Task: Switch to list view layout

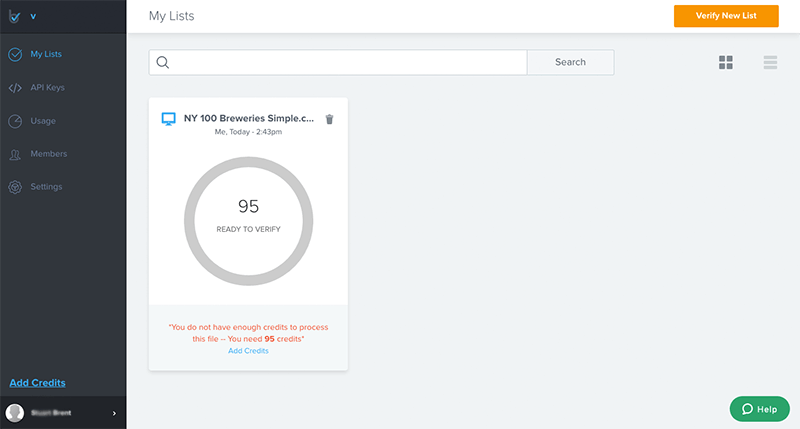Action: coord(770,62)
